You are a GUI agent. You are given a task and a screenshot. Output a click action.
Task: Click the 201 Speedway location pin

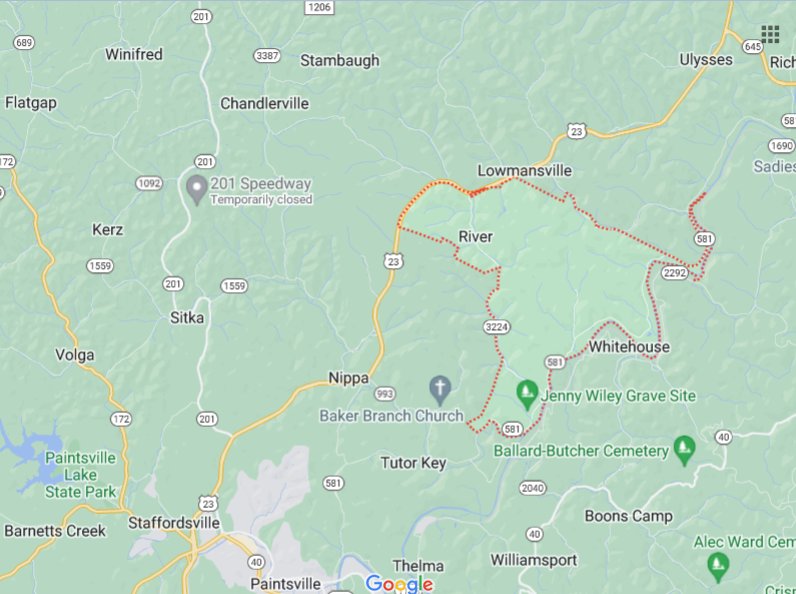196,190
